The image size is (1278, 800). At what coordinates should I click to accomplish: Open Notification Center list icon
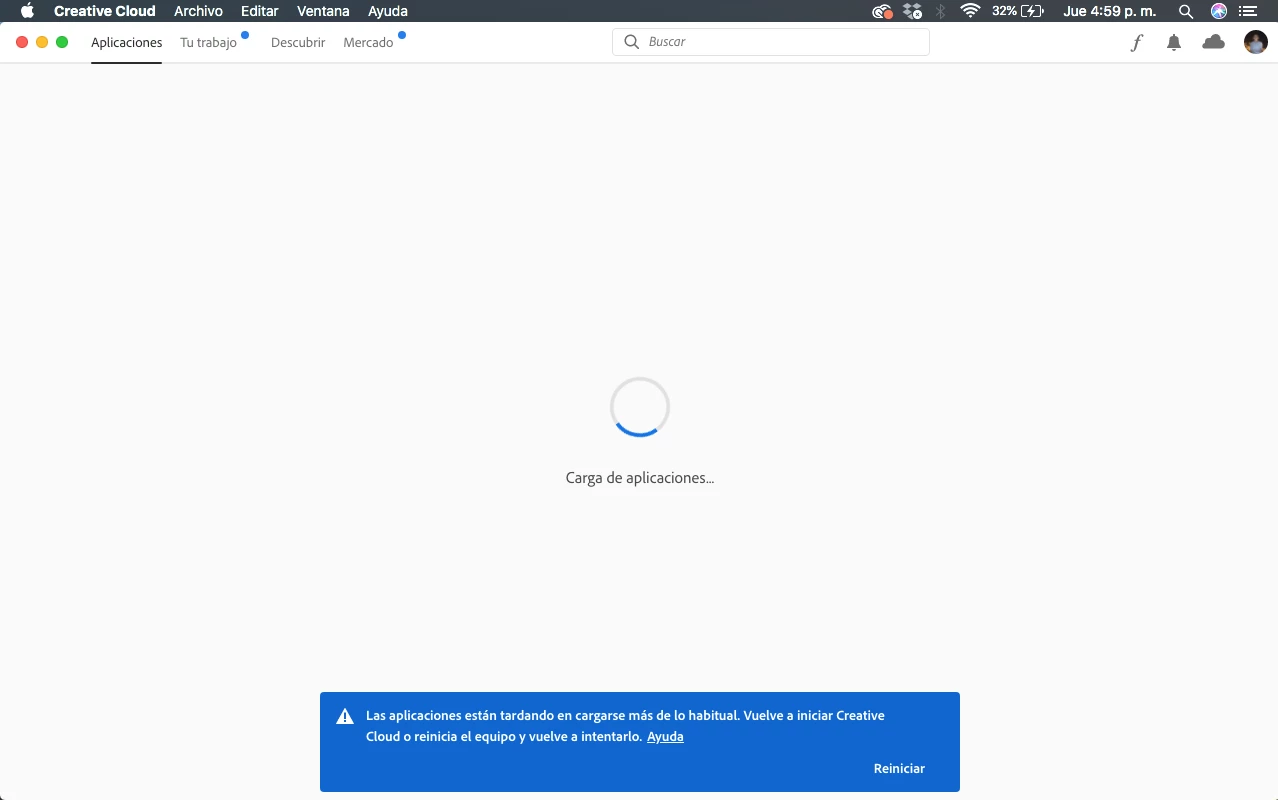point(1247,11)
